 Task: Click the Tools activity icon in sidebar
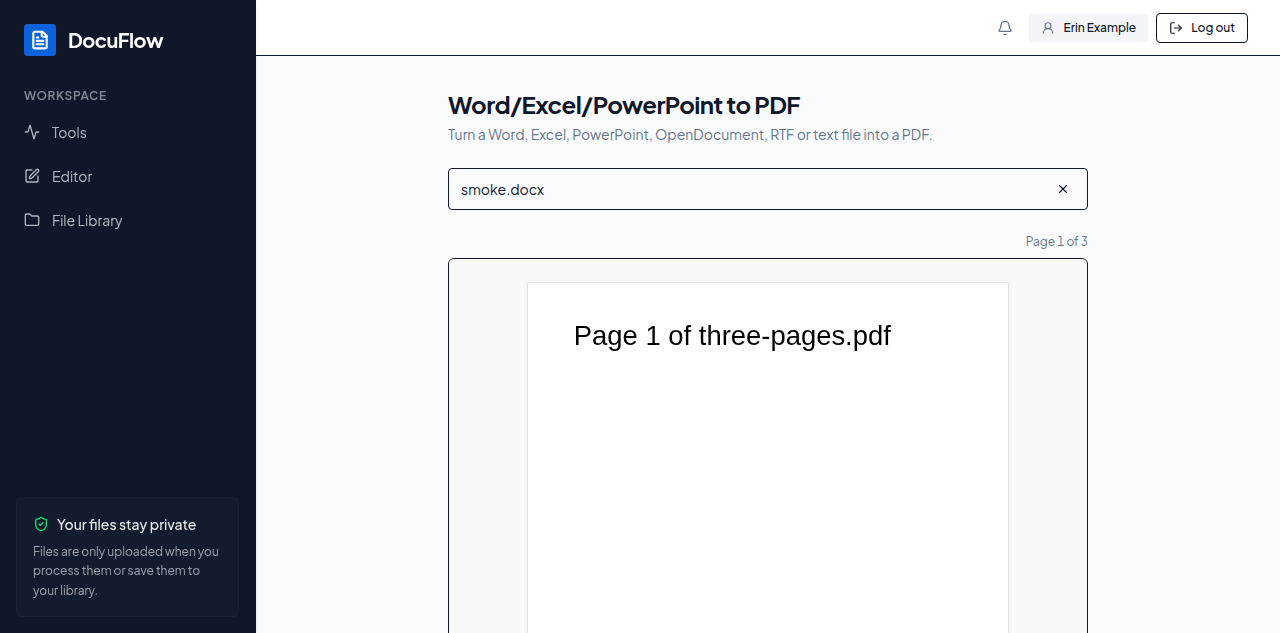coord(32,132)
